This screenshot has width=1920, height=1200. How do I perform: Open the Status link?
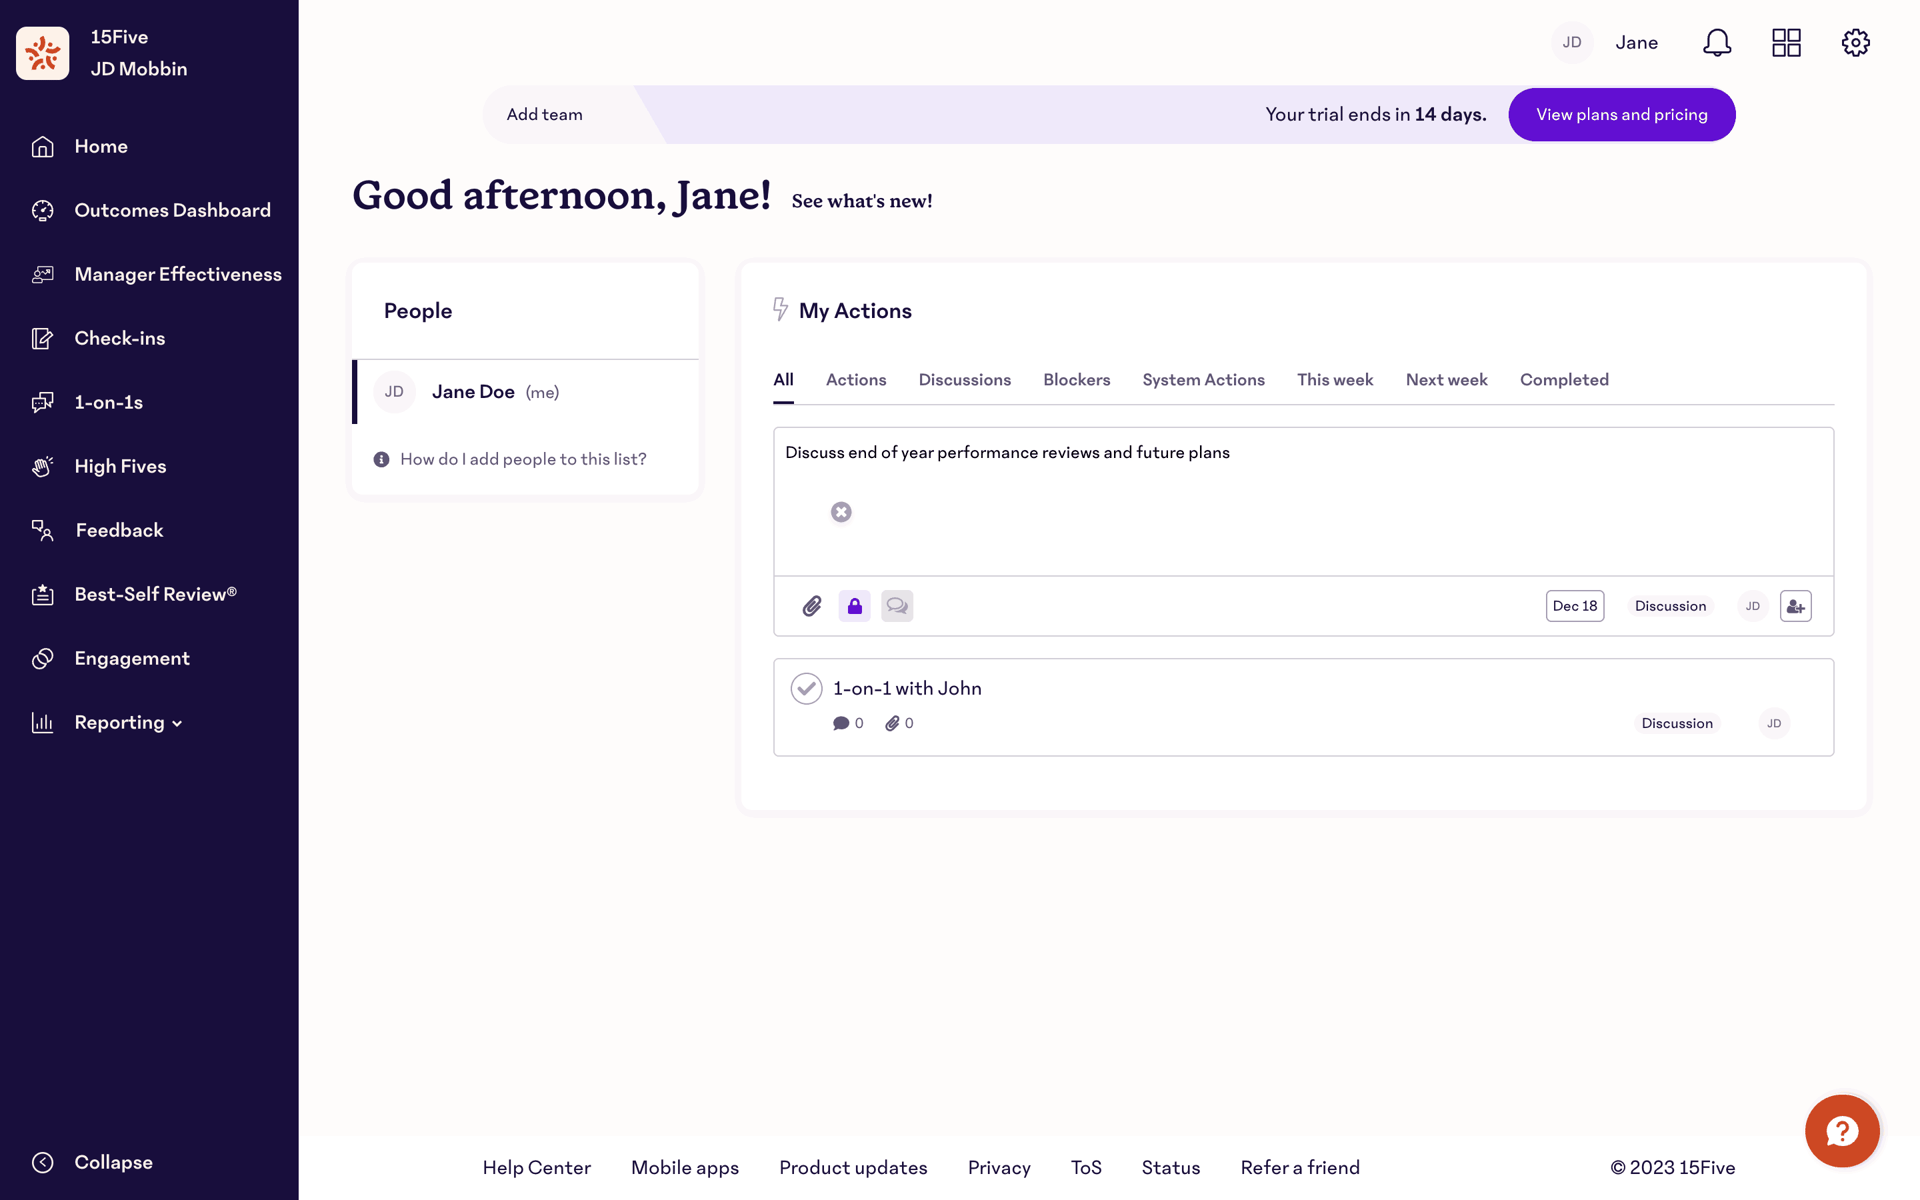(1171, 1167)
